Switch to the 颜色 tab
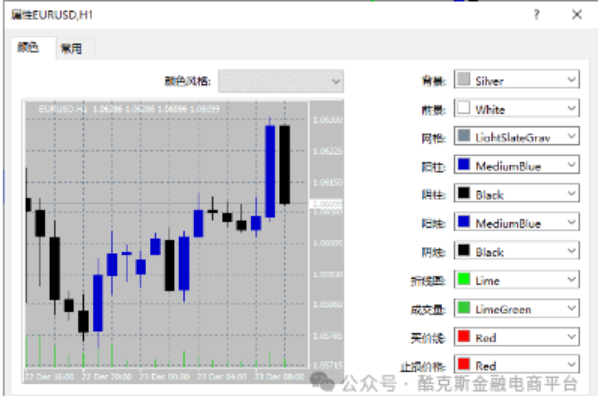598x408 pixels. click(x=28, y=47)
